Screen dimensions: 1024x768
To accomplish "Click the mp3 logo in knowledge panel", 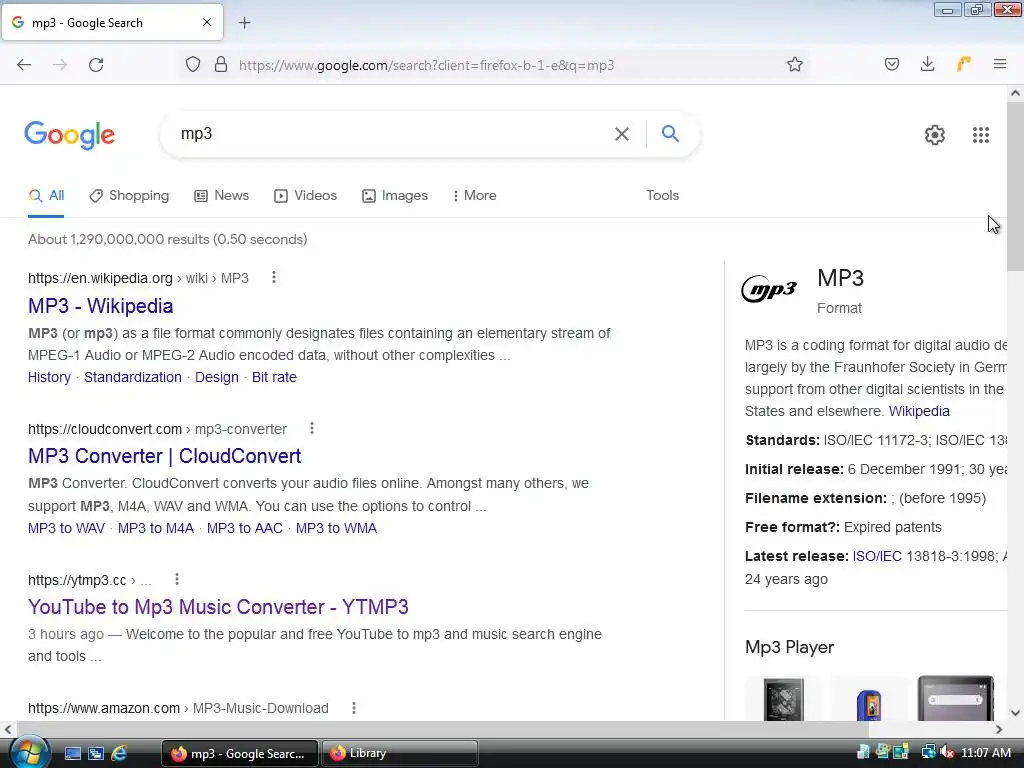I will [x=769, y=289].
